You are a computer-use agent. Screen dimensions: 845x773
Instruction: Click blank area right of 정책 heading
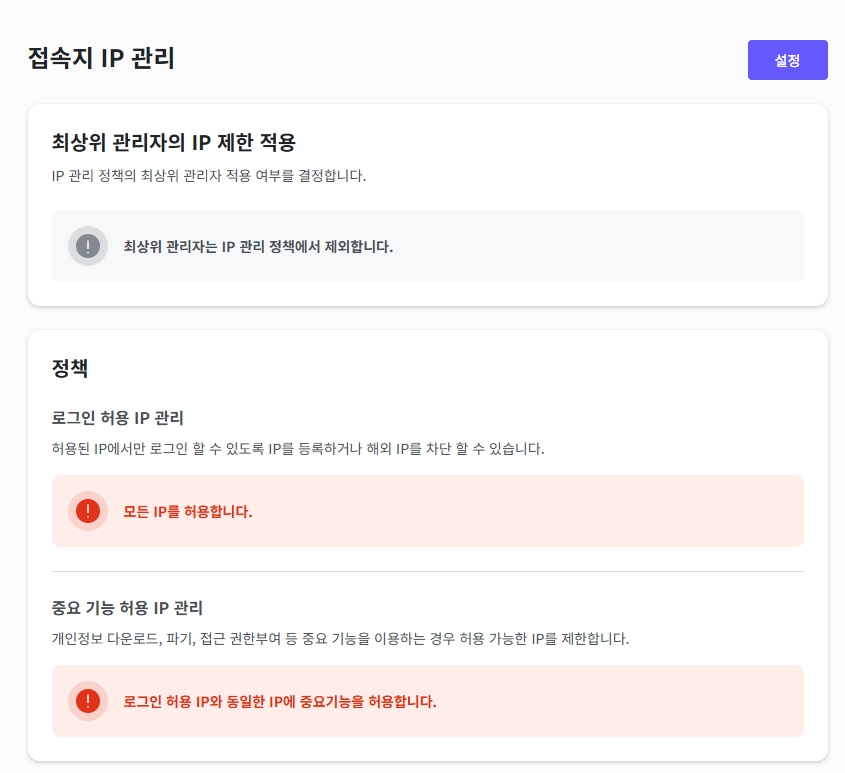click(x=450, y=368)
